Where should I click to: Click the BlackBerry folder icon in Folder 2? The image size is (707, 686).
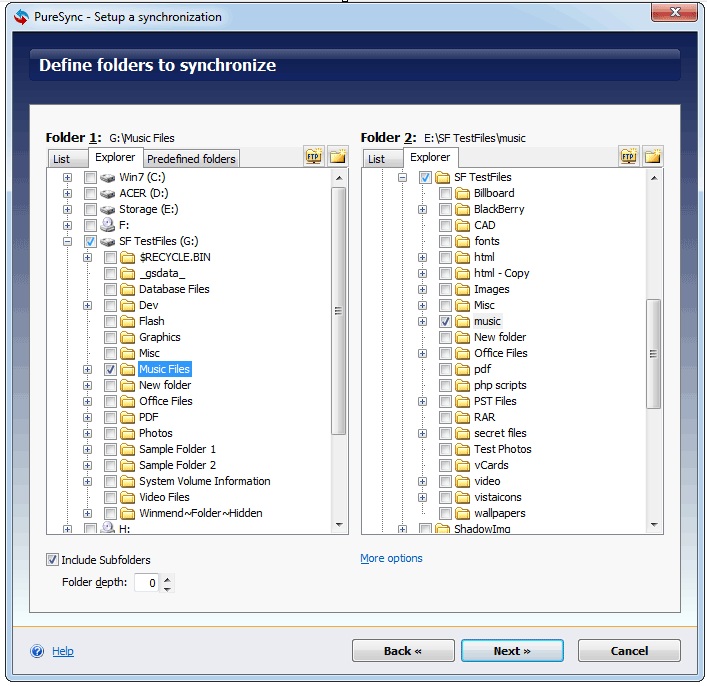pyautogui.click(x=463, y=209)
